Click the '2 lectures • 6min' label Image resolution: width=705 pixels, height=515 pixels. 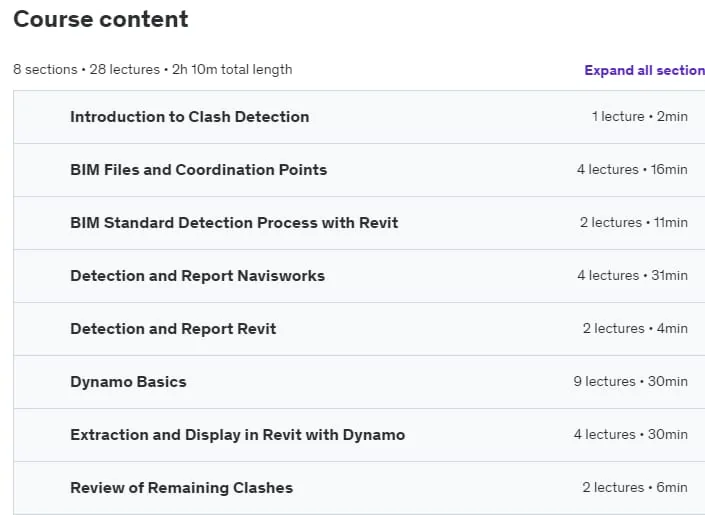[635, 488]
